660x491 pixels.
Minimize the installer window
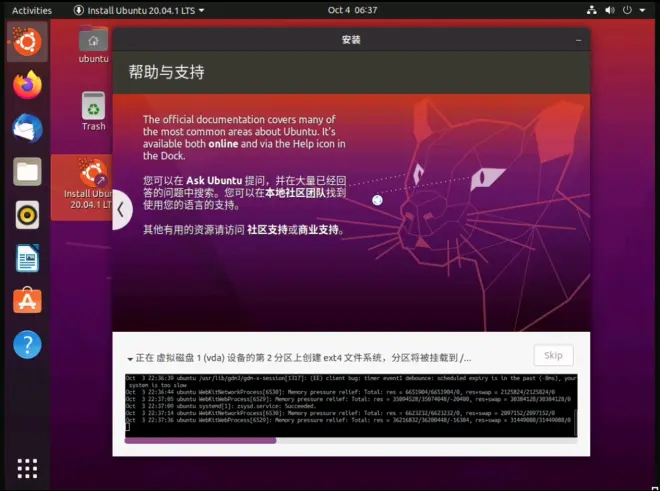point(578,40)
